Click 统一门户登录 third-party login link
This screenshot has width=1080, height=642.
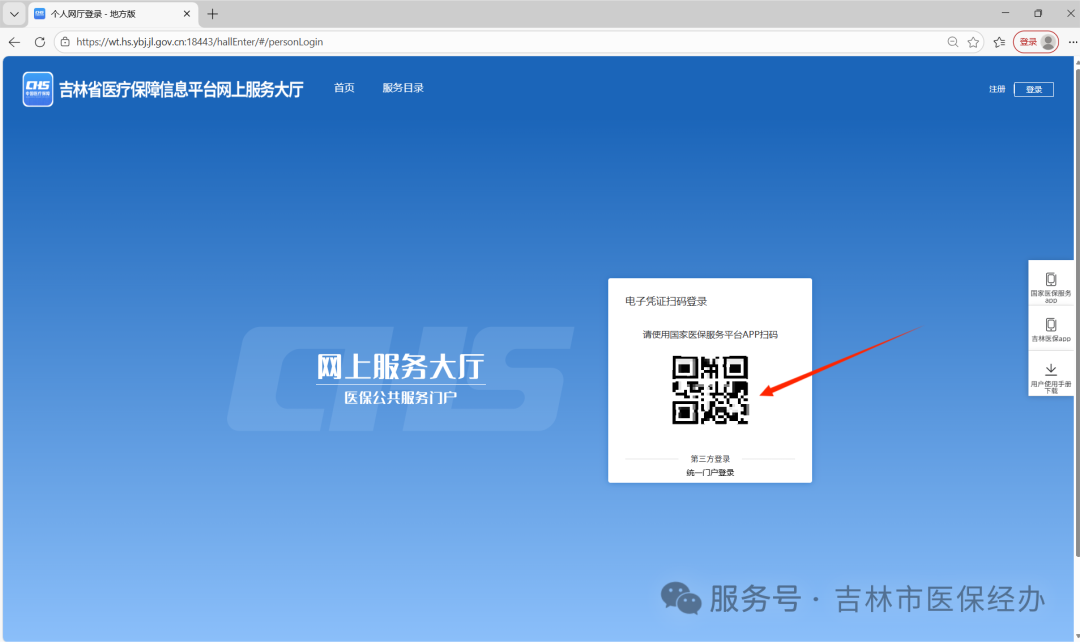pos(710,473)
